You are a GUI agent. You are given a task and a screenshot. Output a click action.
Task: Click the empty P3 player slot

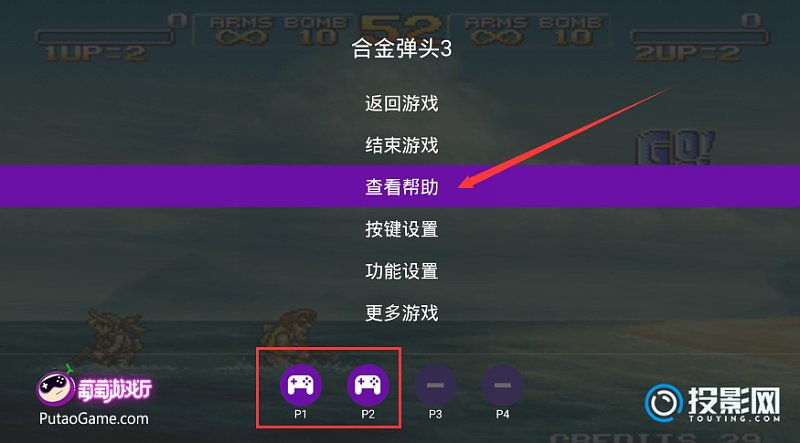[435, 385]
